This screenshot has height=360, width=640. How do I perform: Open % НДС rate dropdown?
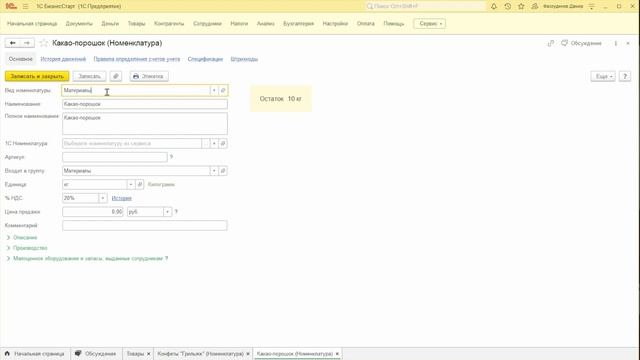[x=102, y=198]
